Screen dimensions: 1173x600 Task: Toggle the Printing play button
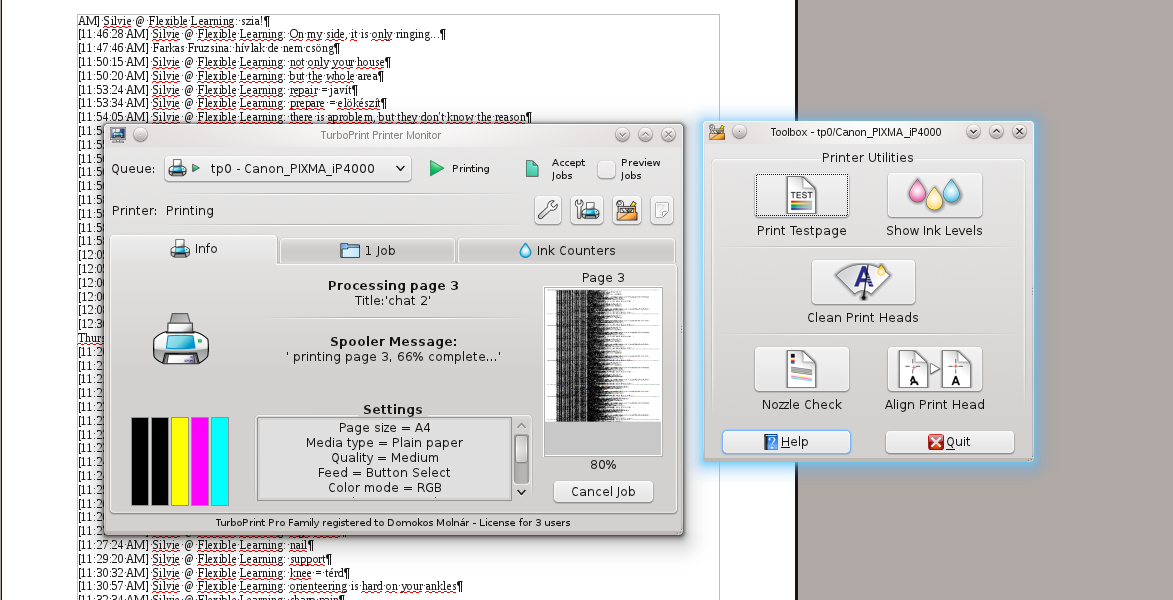pos(437,169)
